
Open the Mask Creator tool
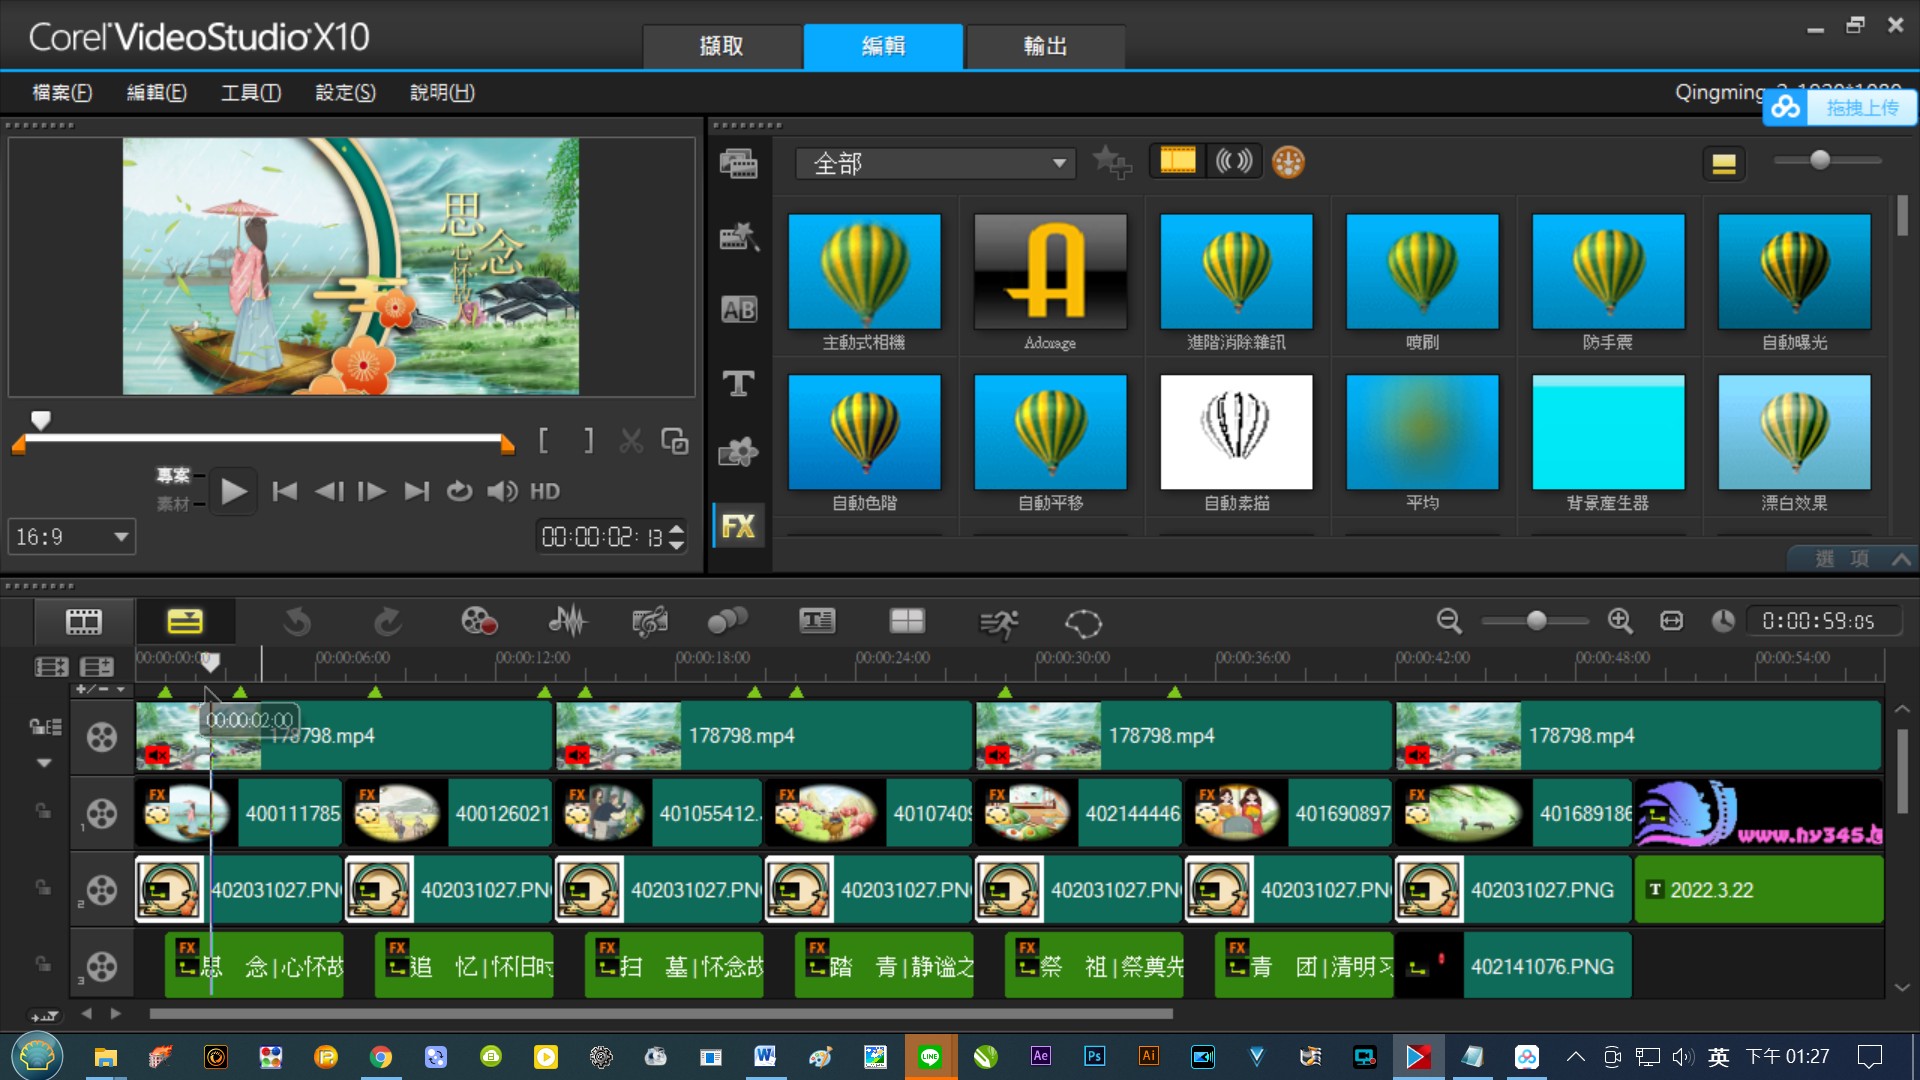point(1083,624)
